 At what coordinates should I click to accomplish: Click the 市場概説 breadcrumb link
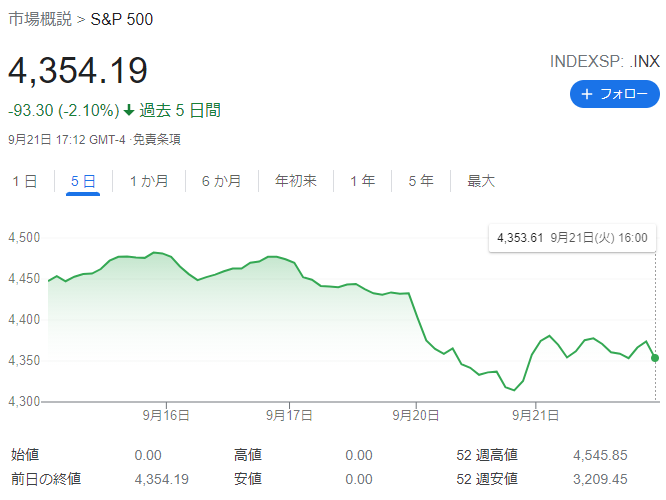(x=38, y=19)
